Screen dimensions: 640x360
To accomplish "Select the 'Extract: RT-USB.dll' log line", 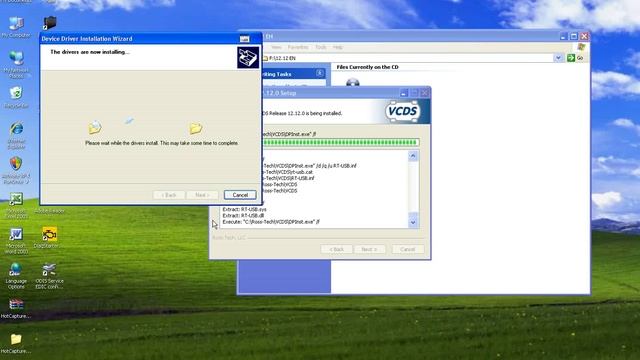I will coord(243,216).
